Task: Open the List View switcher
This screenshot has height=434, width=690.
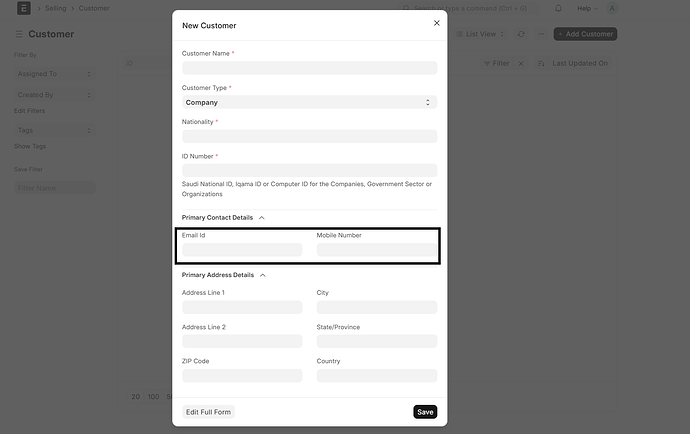Action: click(482, 34)
